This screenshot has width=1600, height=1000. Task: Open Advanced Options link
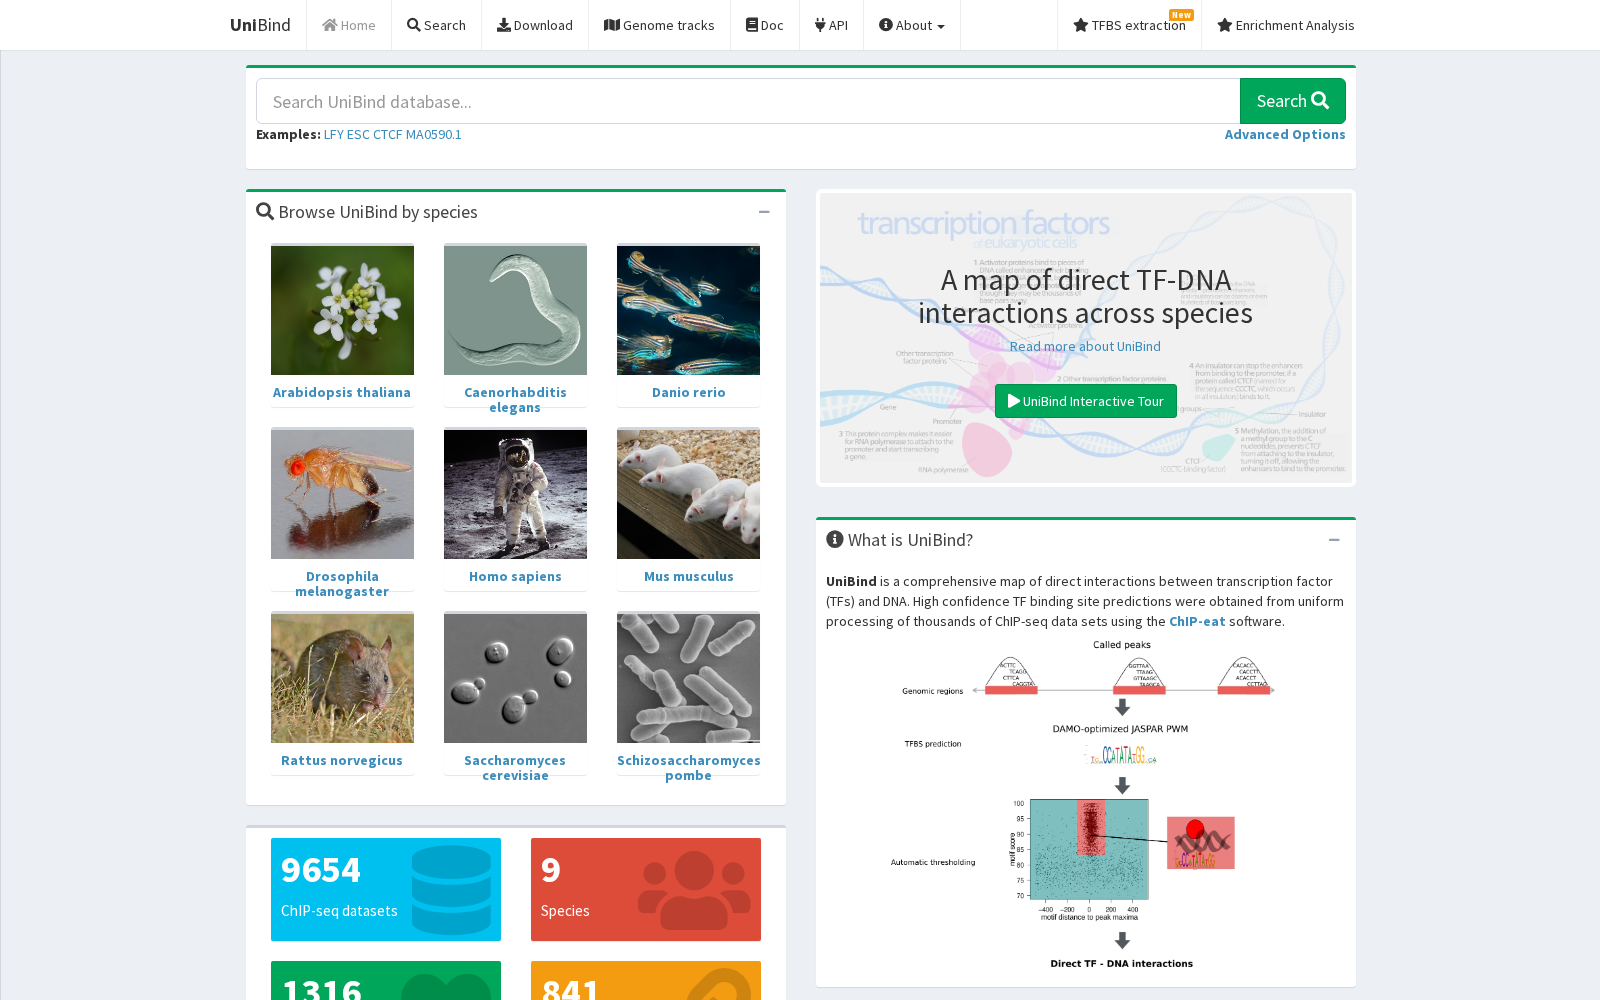point(1285,134)
